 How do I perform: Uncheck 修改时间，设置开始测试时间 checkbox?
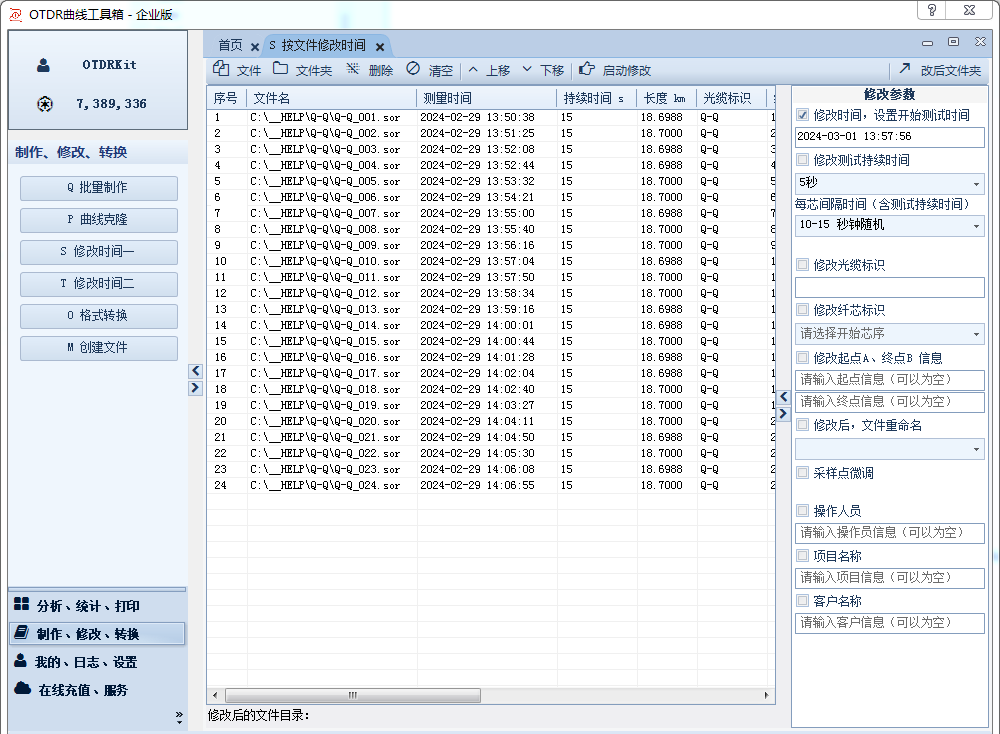[803, 115]
